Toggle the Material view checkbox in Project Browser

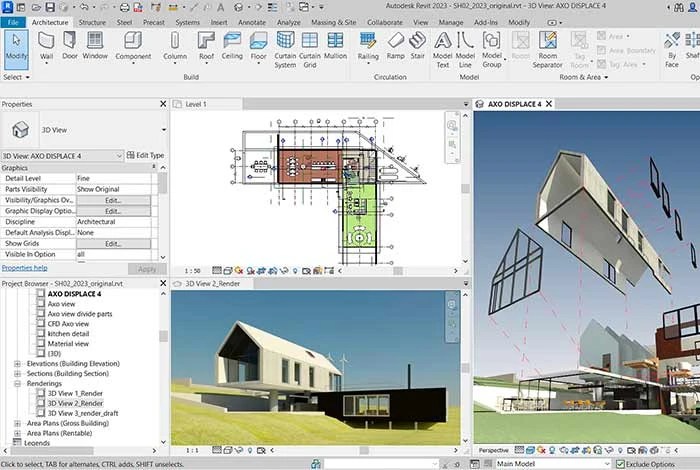pyautogui.click(x=41, y=343)
